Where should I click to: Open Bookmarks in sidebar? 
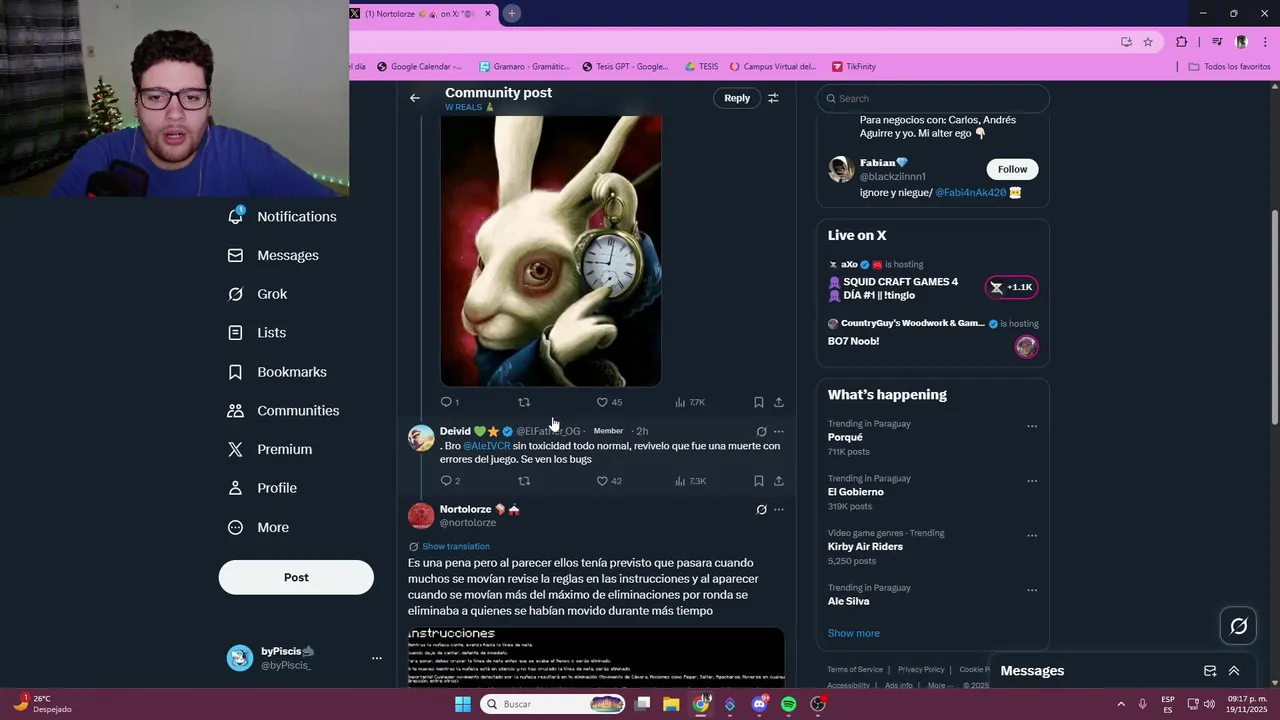tap(277, 372)
